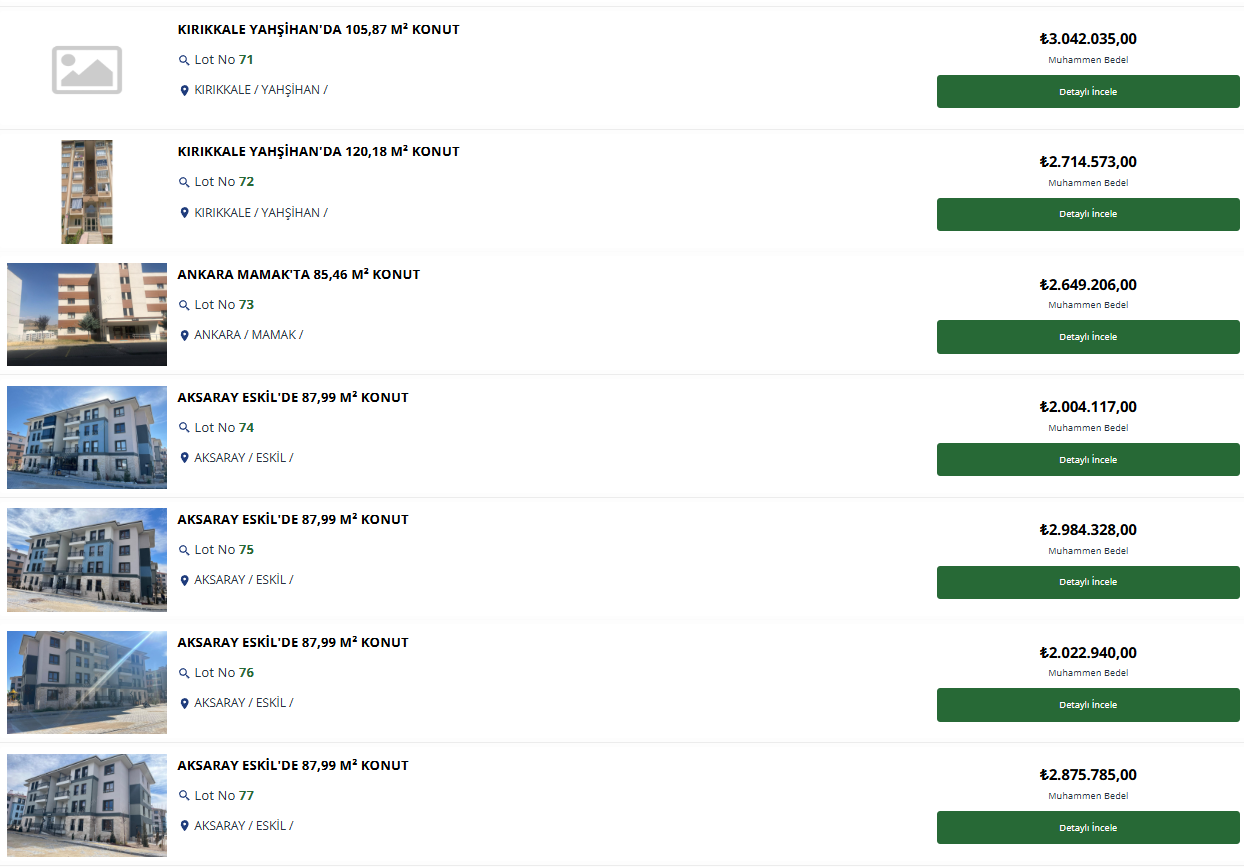Click the location pin icon for Lot 75

(184, 581)
